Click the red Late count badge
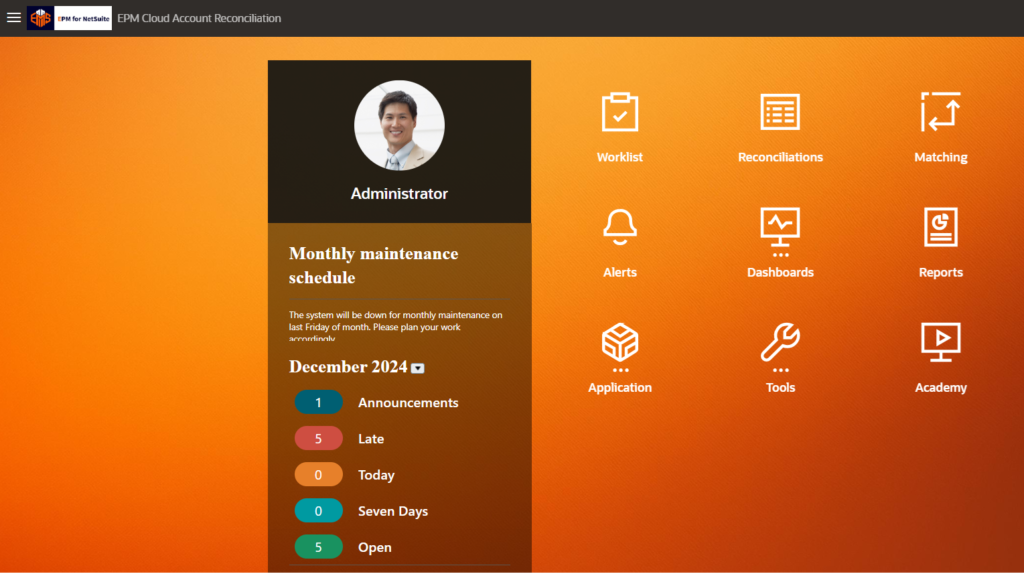Screen dimensions: 1024x576 (x=319, y=438)
